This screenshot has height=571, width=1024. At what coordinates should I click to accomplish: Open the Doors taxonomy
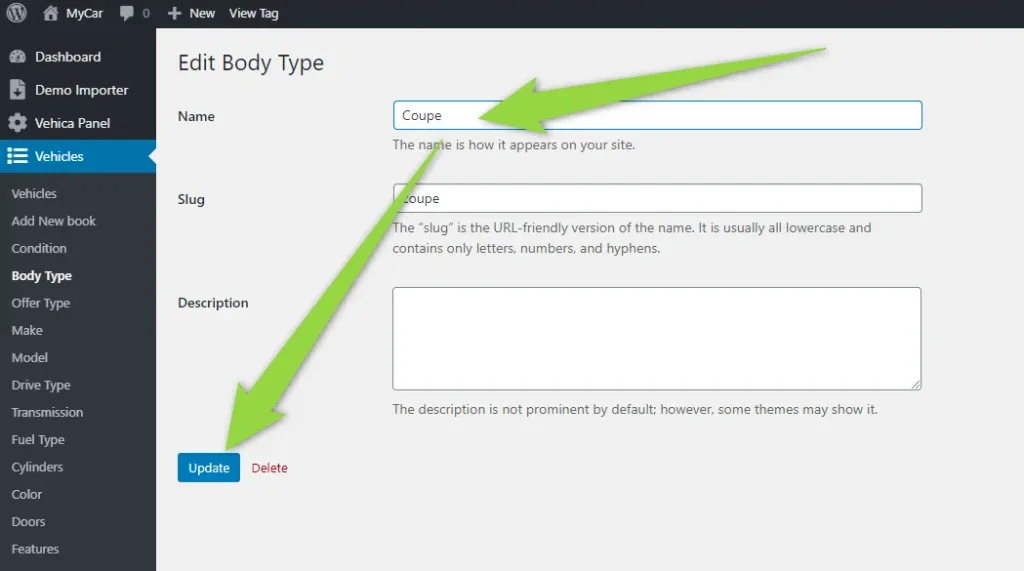[x=28, y=522]
